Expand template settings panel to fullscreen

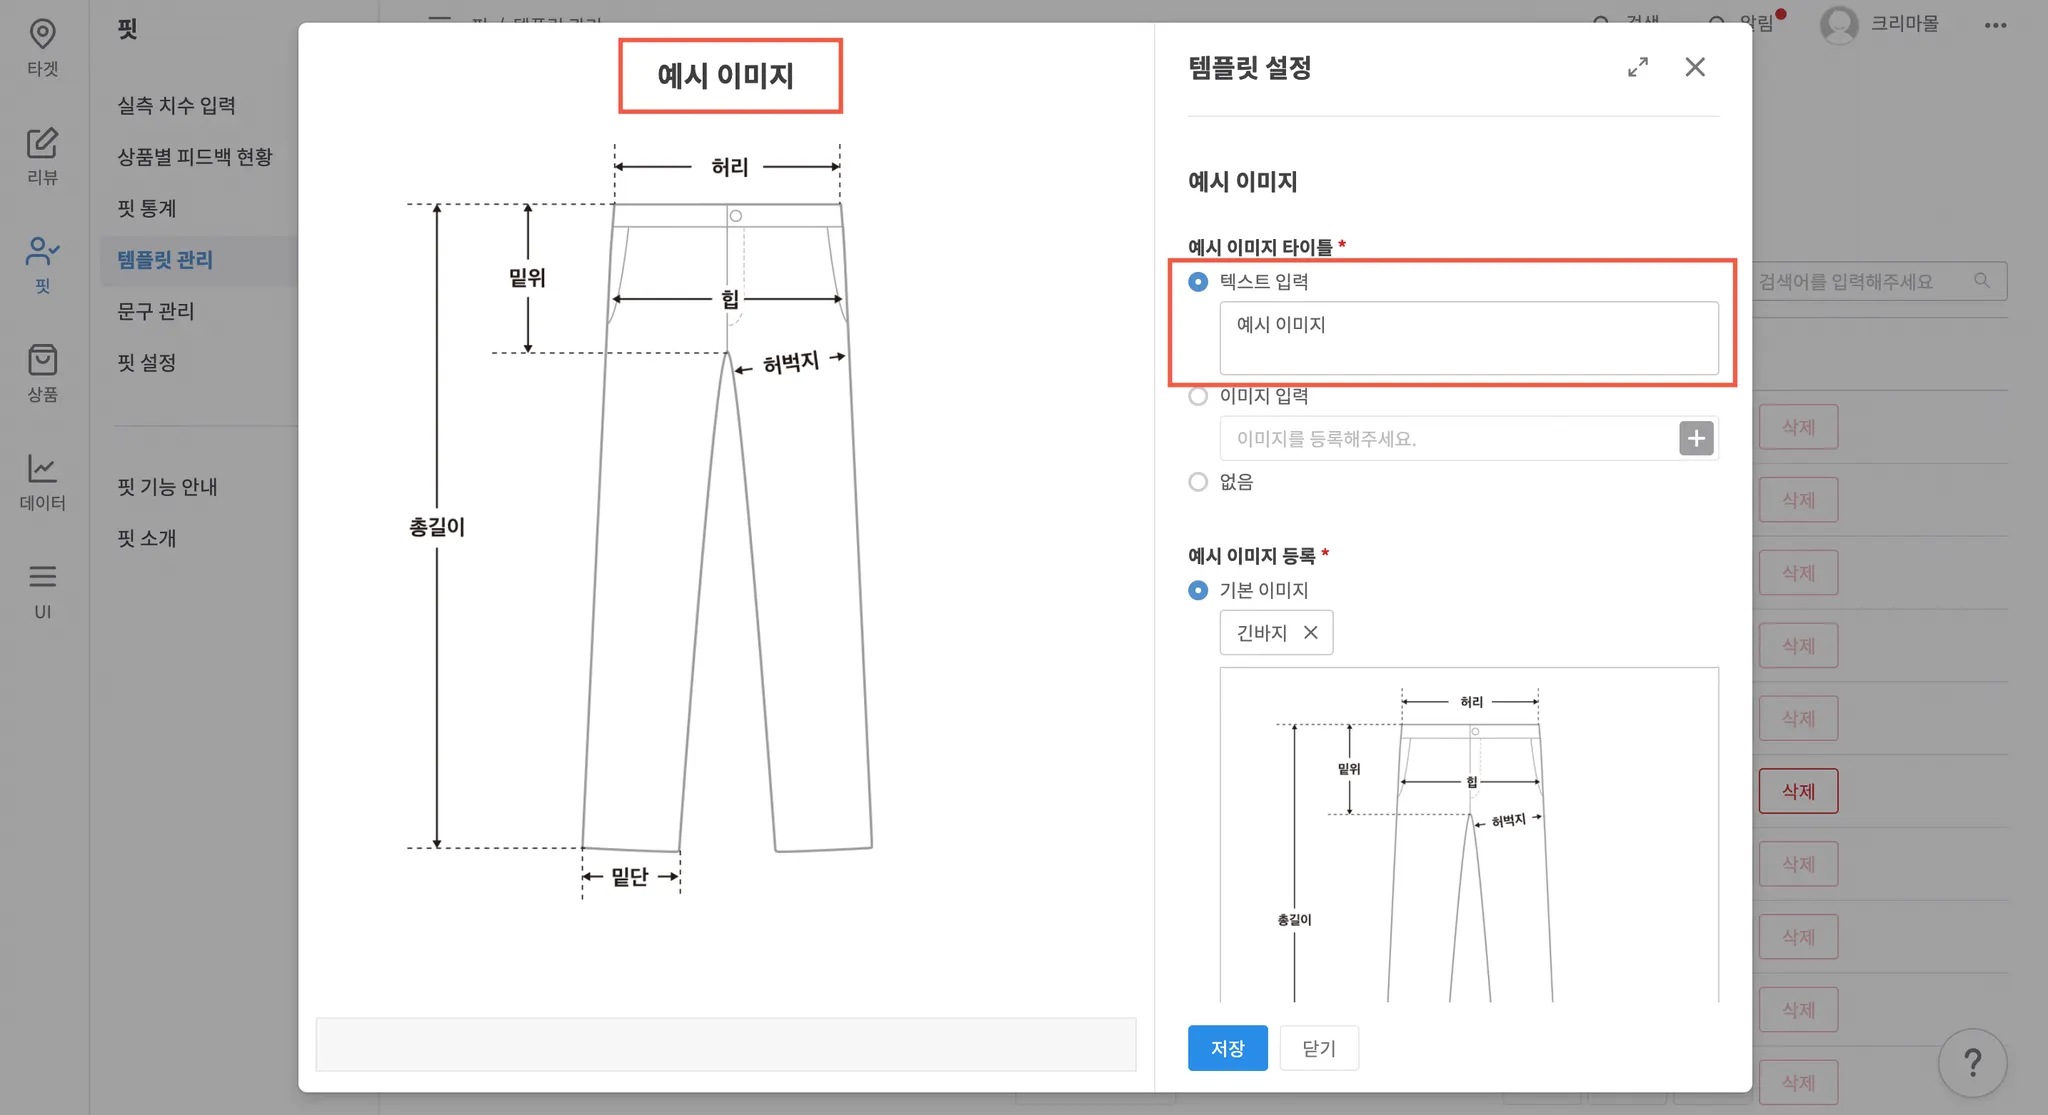coord(1637,67)
